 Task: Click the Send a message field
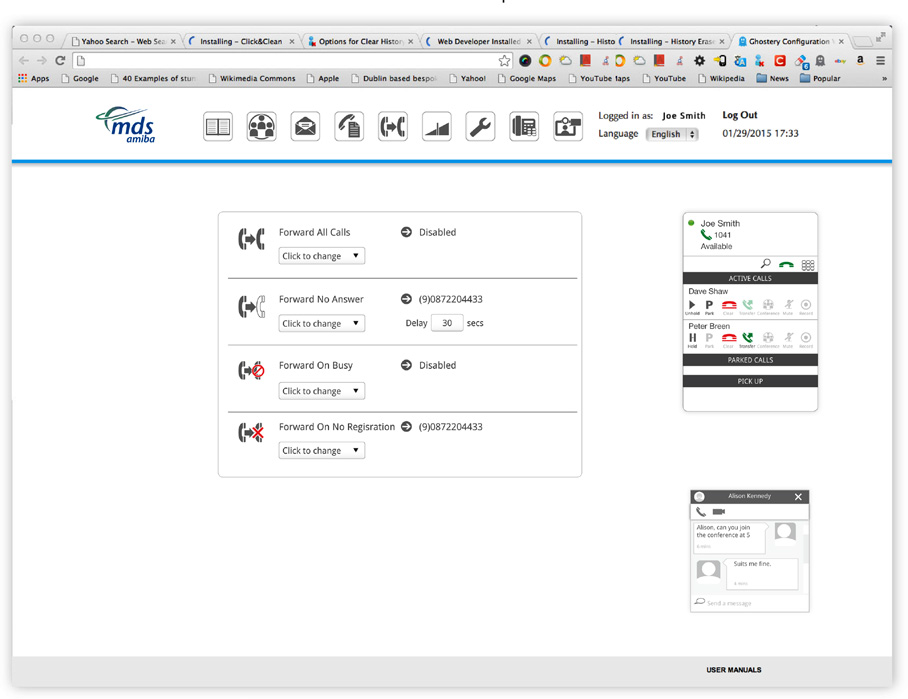pyautogui.click(x=750, y=603)
